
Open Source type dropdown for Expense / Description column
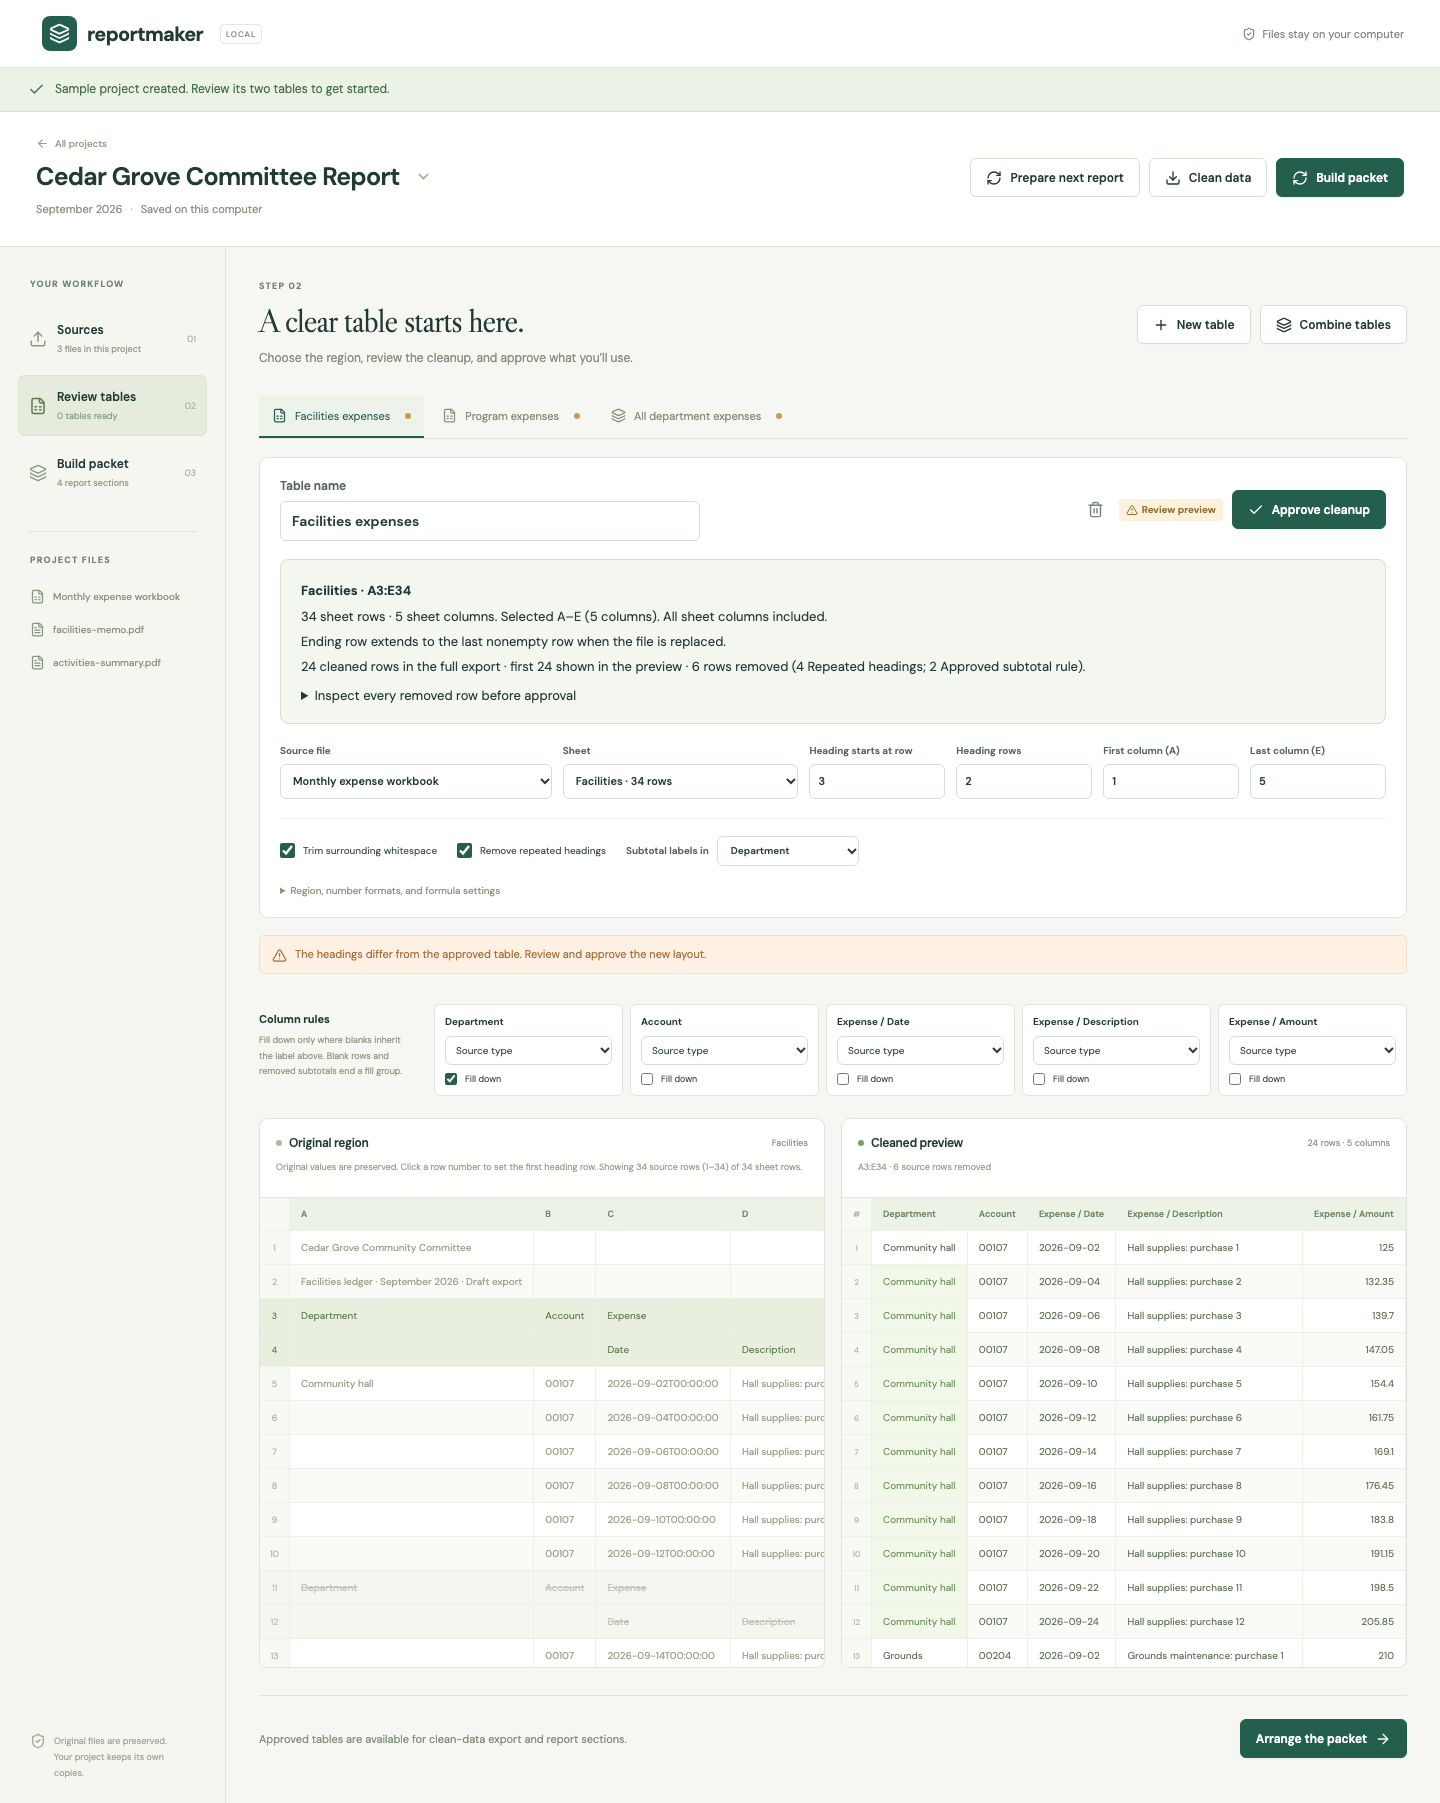click(x=1116, y=1051)
